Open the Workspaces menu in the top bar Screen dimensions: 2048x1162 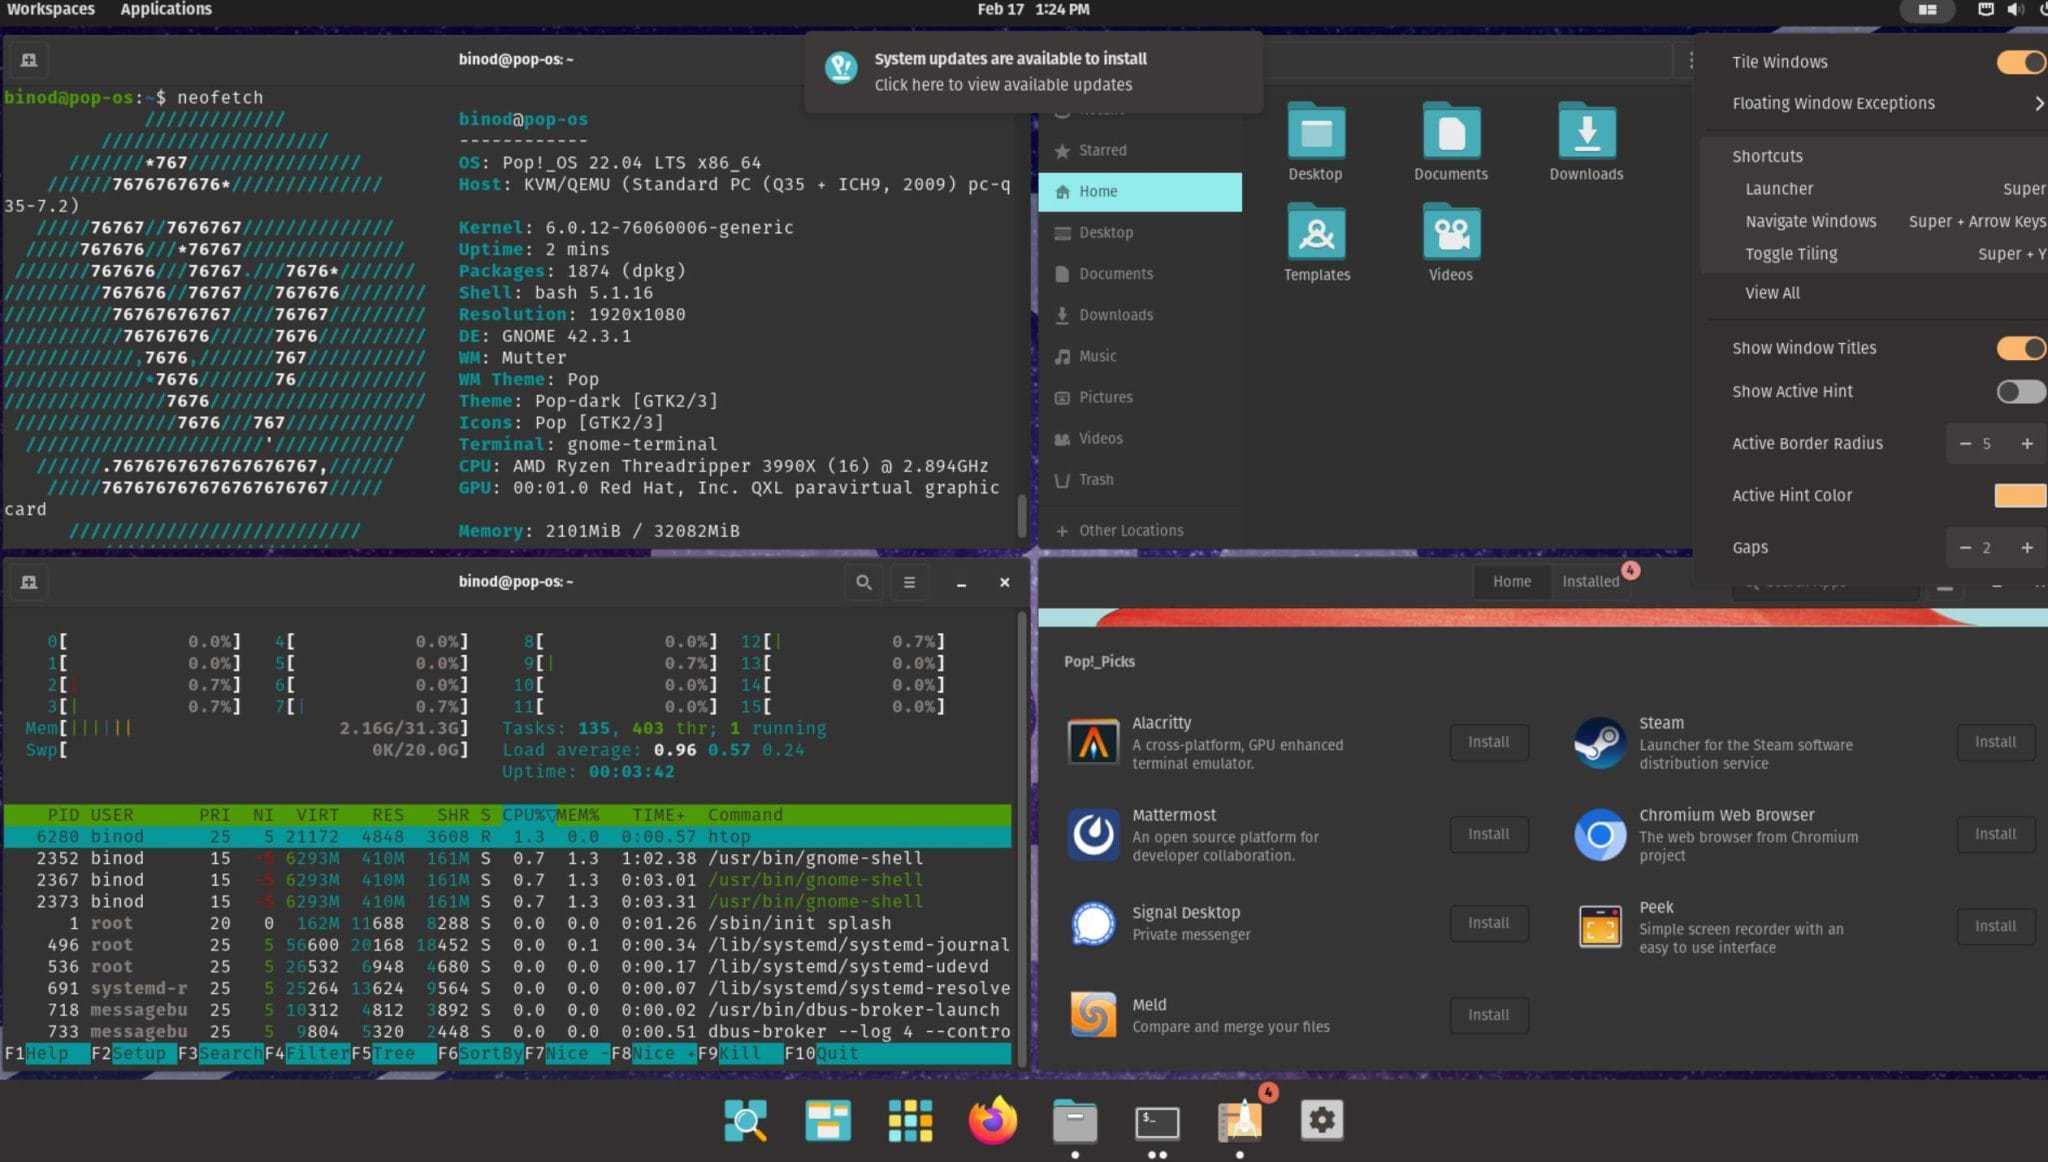pos(50,9)
